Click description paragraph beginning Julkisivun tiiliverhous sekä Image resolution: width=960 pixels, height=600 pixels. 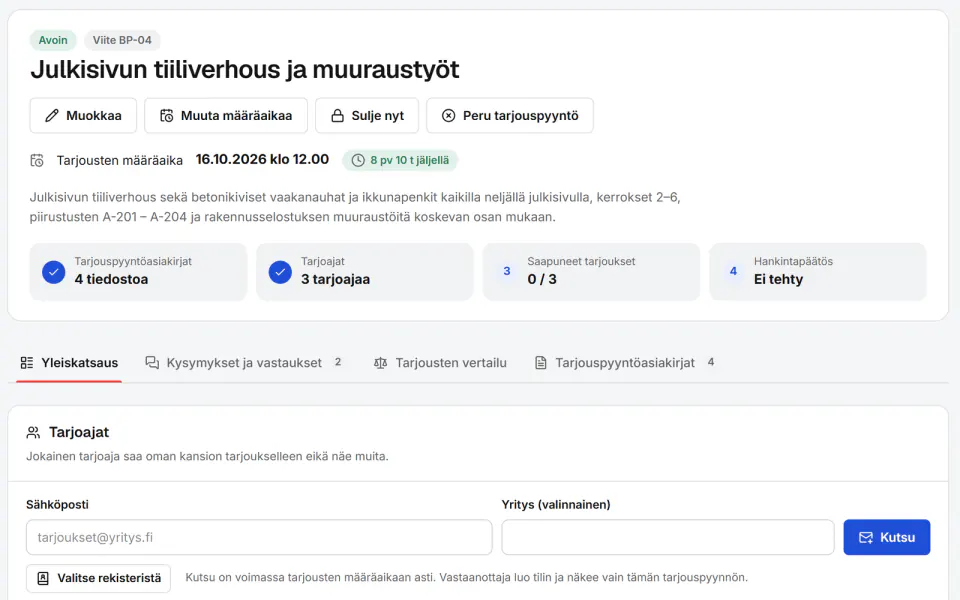point(355,207)
